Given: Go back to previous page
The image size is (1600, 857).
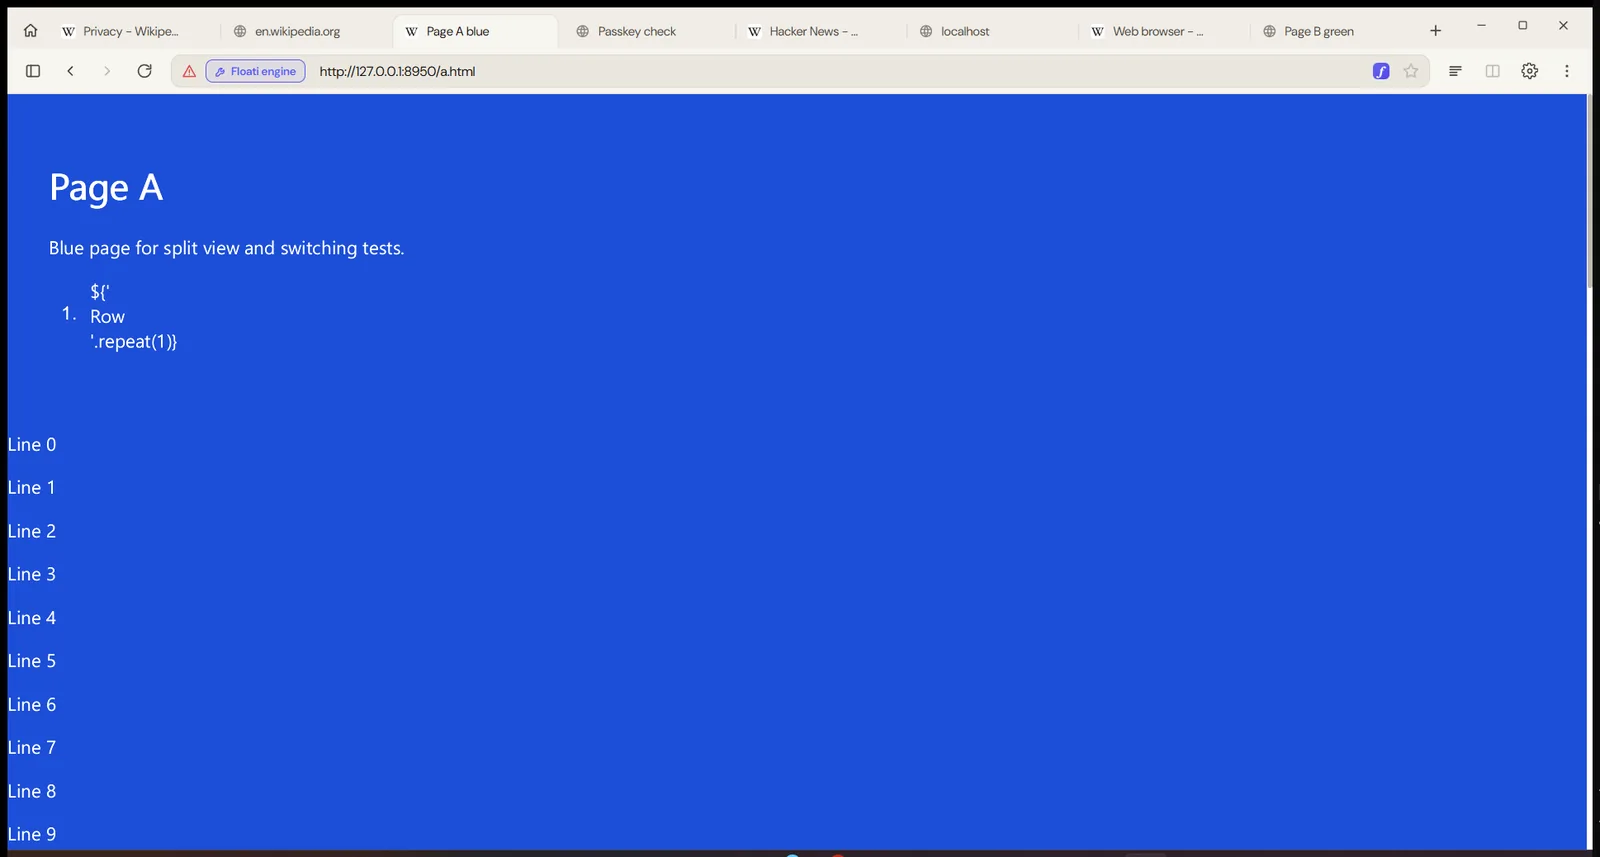Looking at the screenshot, I should tap(70, 71).
